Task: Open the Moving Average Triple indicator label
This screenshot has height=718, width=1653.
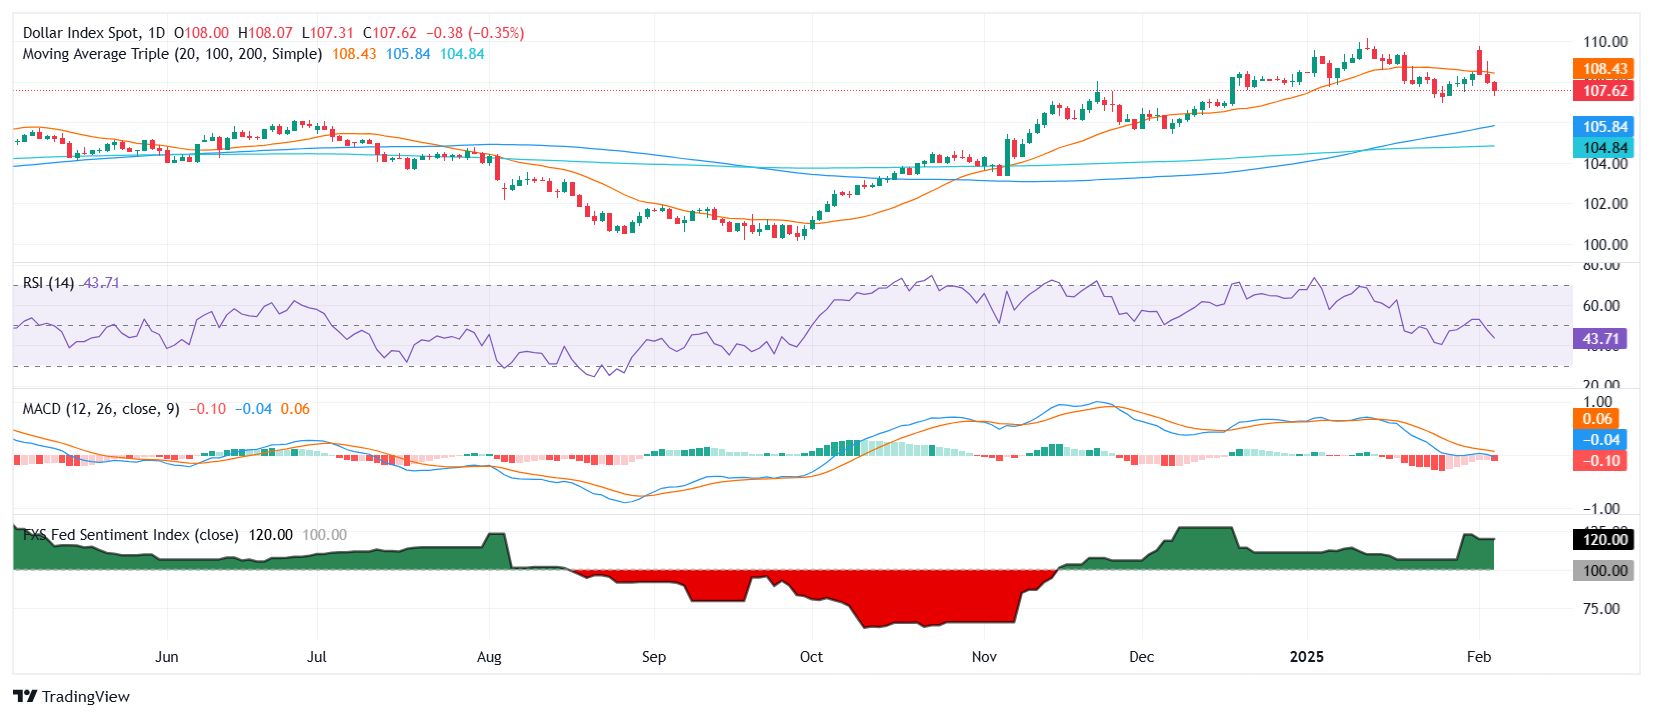Action: pos(172,54)
